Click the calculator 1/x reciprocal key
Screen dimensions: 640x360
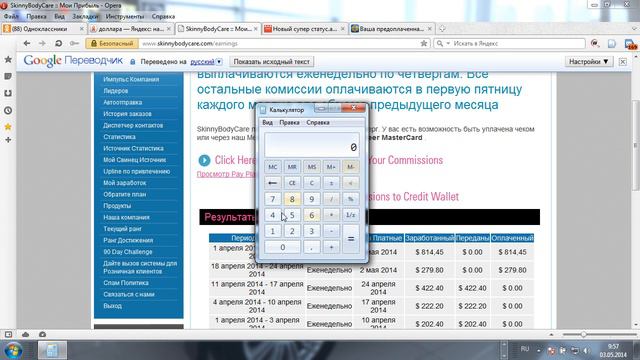(351, 215)
